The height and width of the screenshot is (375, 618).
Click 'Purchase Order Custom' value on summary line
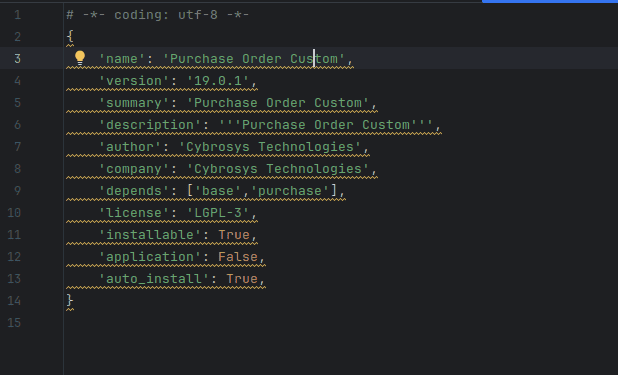coord(277,103)
